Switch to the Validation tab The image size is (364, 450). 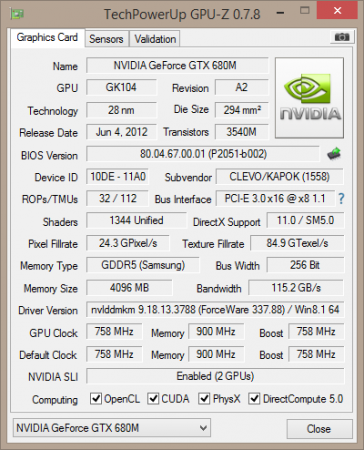155,39
